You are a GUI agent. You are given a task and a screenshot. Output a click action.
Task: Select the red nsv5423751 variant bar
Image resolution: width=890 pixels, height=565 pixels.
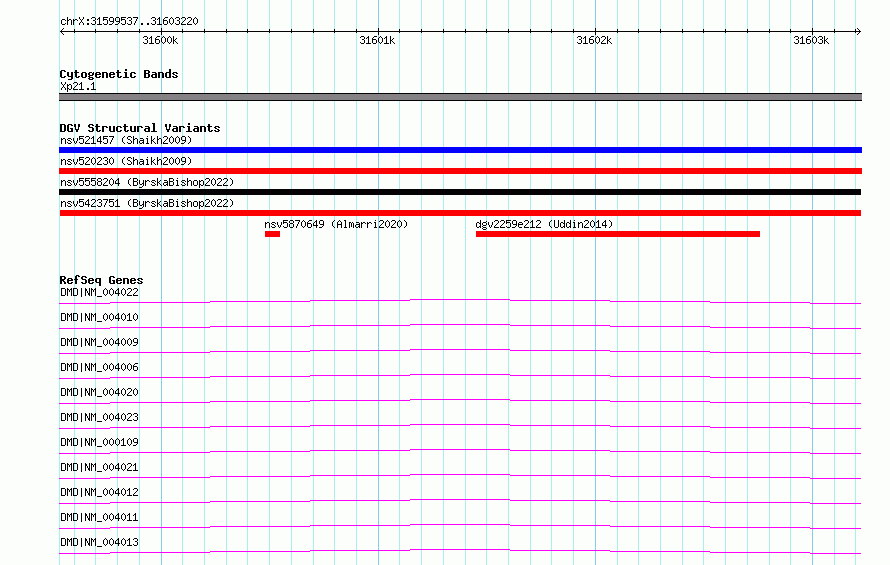[x=460, y=213]
